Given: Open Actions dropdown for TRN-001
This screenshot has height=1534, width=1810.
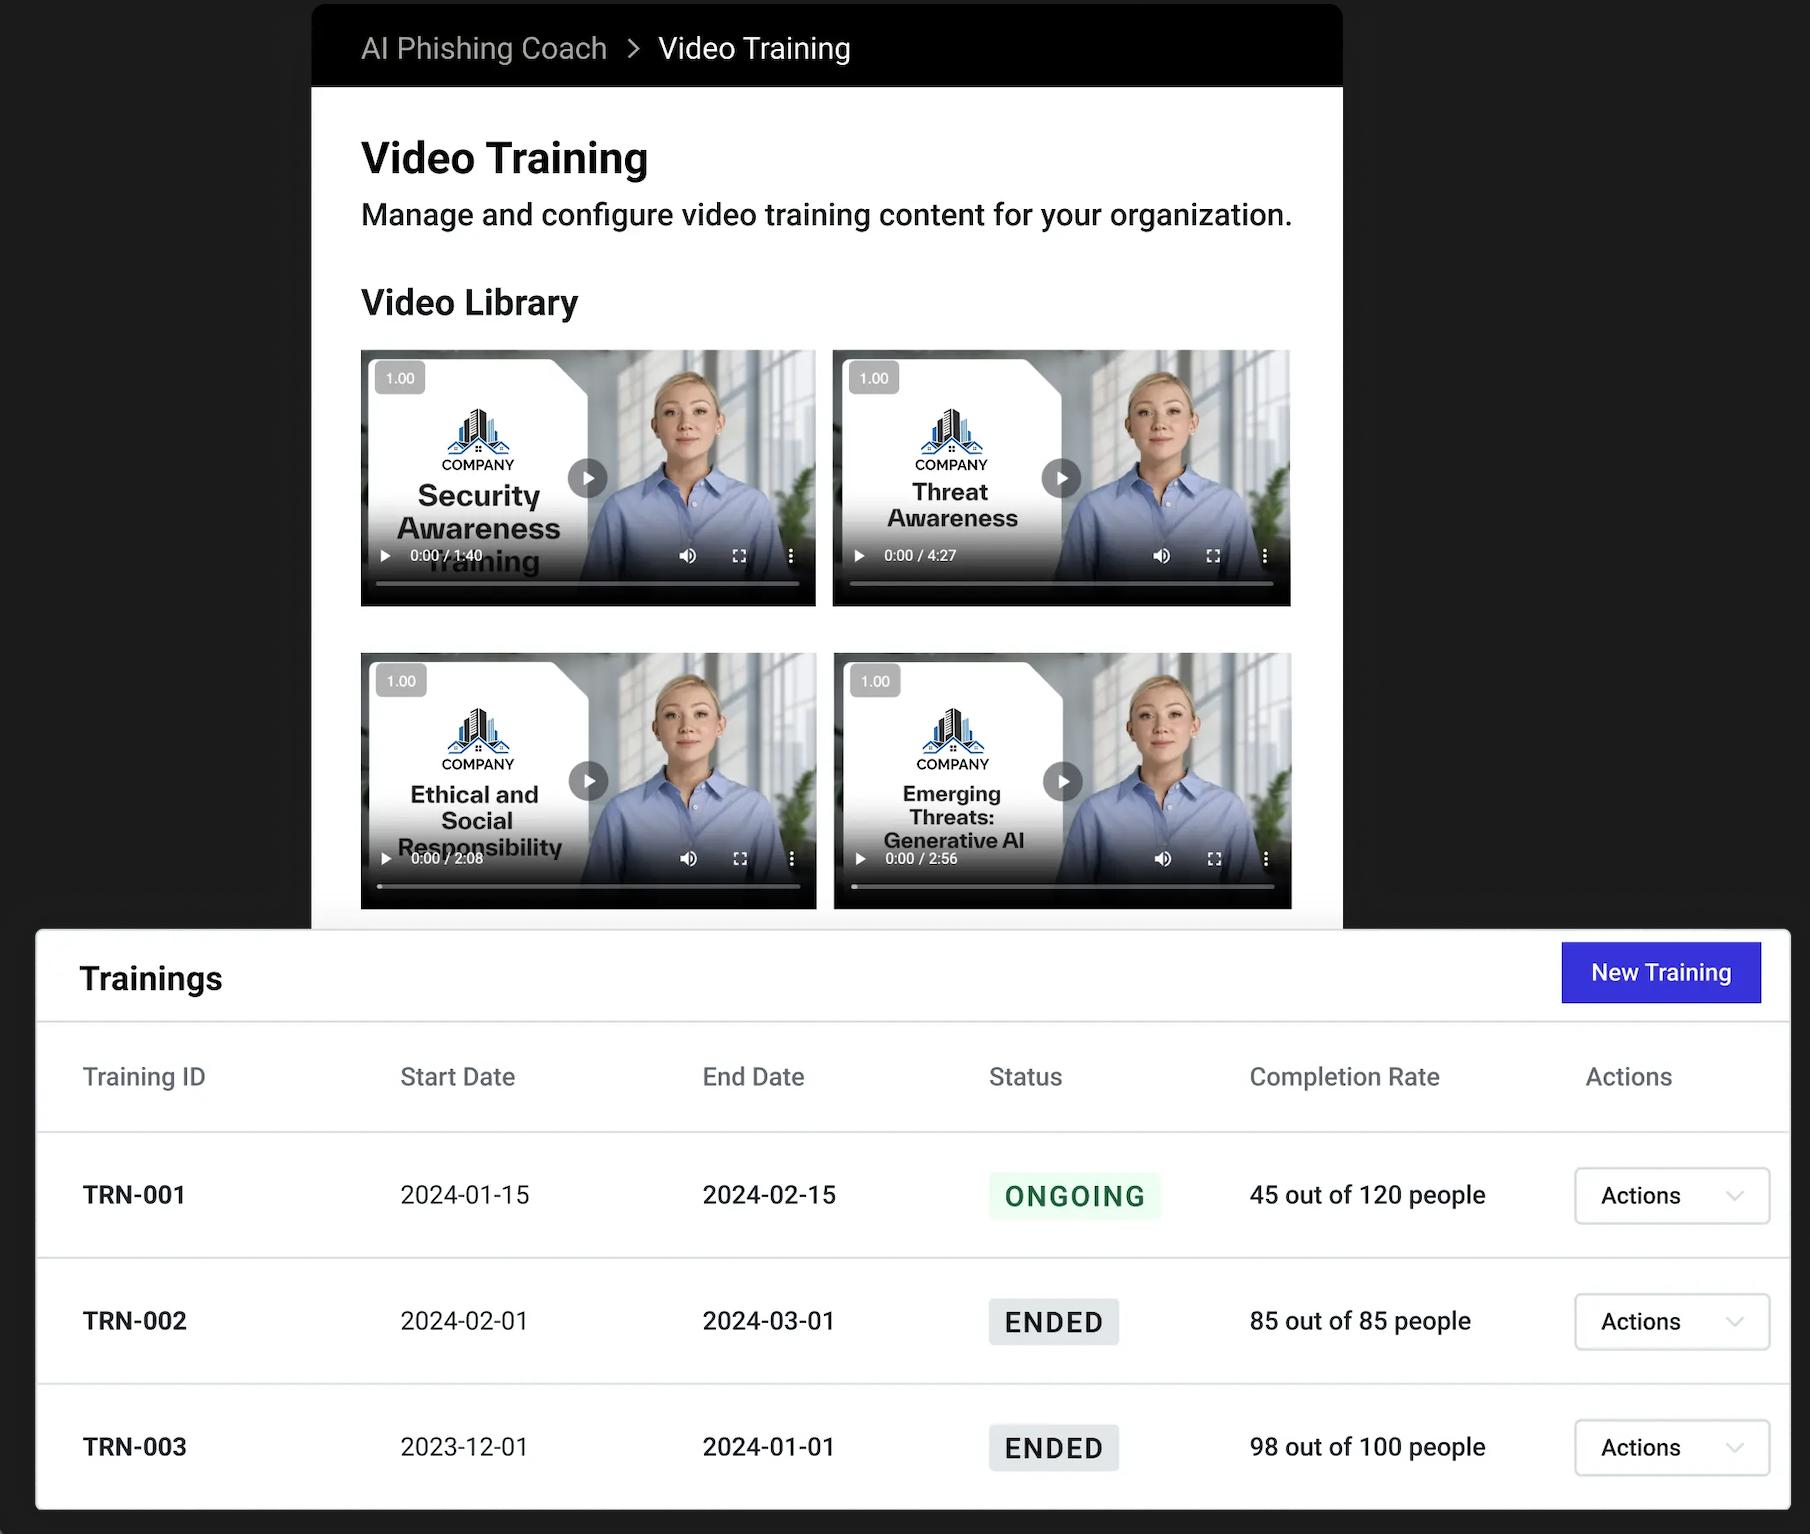Looking at the screenshot, I should pos(1672,1196).
